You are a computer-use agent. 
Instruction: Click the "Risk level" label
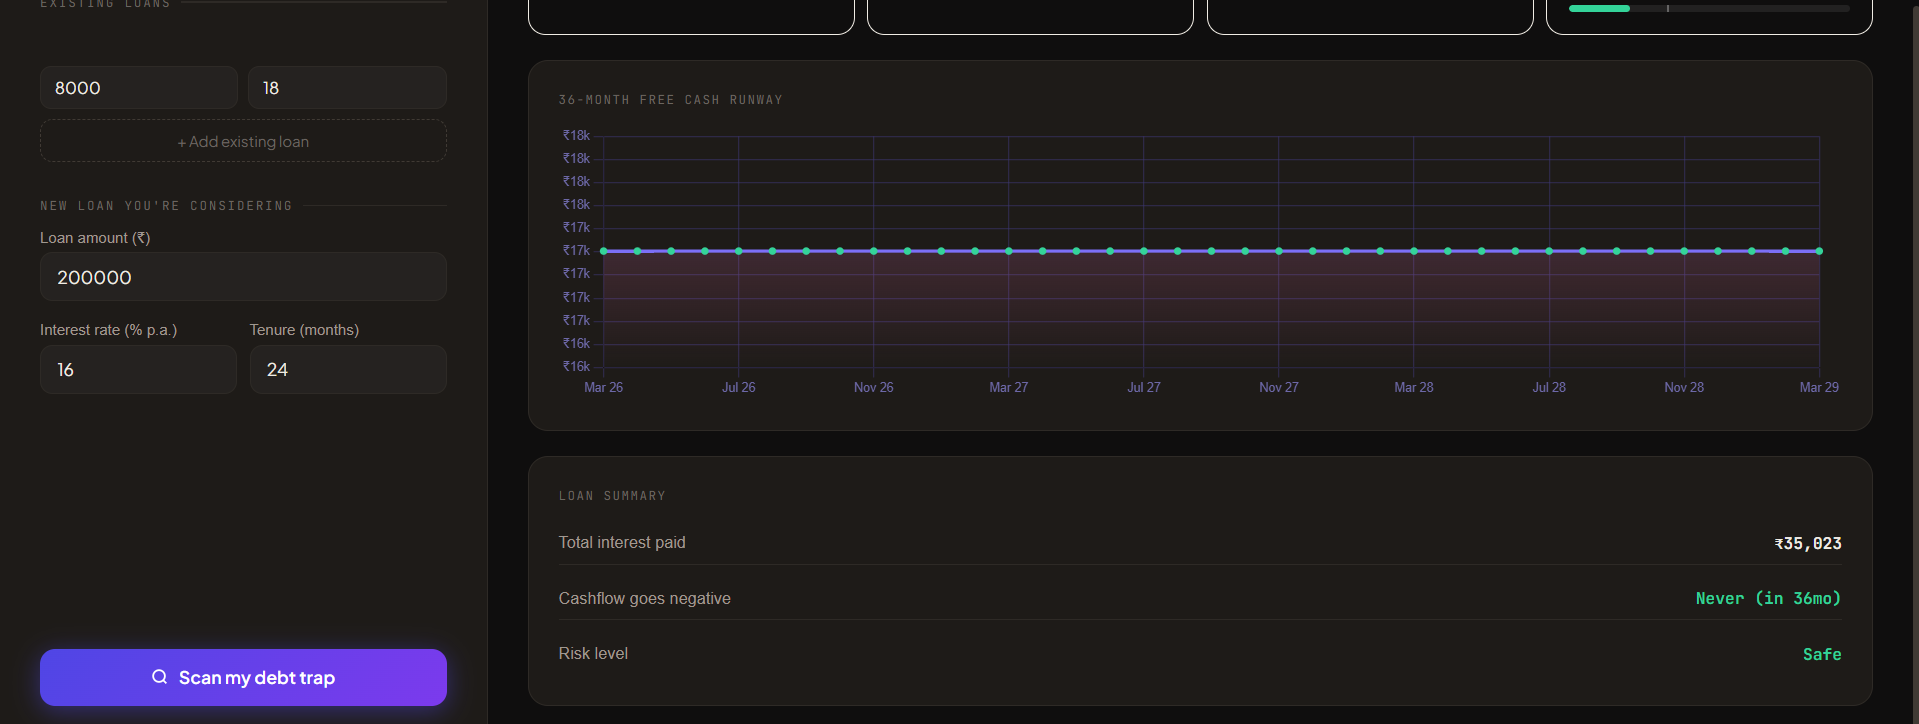593,653
